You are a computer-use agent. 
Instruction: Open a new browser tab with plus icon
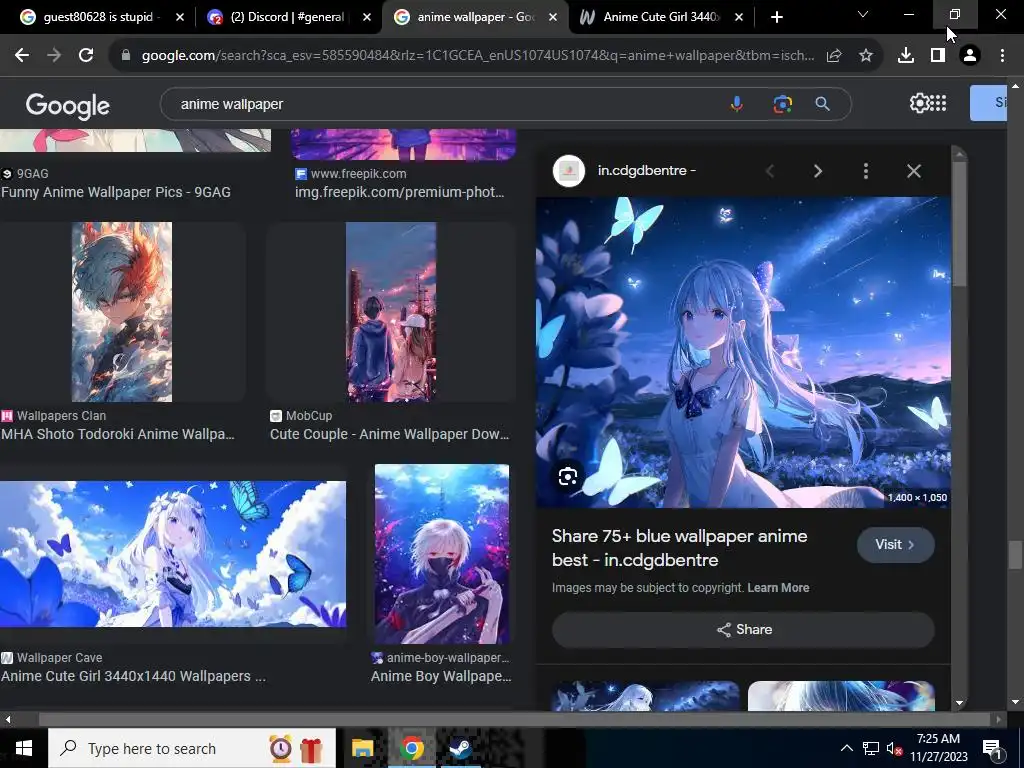coord(776,17)
